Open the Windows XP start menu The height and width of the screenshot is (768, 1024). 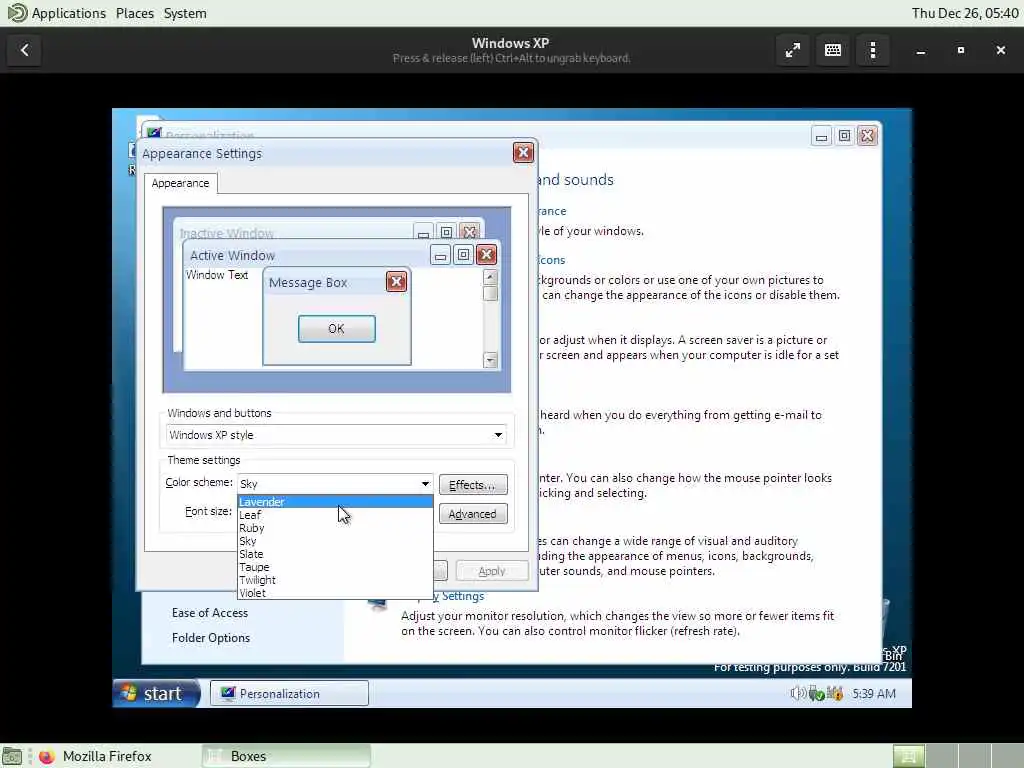156,694
